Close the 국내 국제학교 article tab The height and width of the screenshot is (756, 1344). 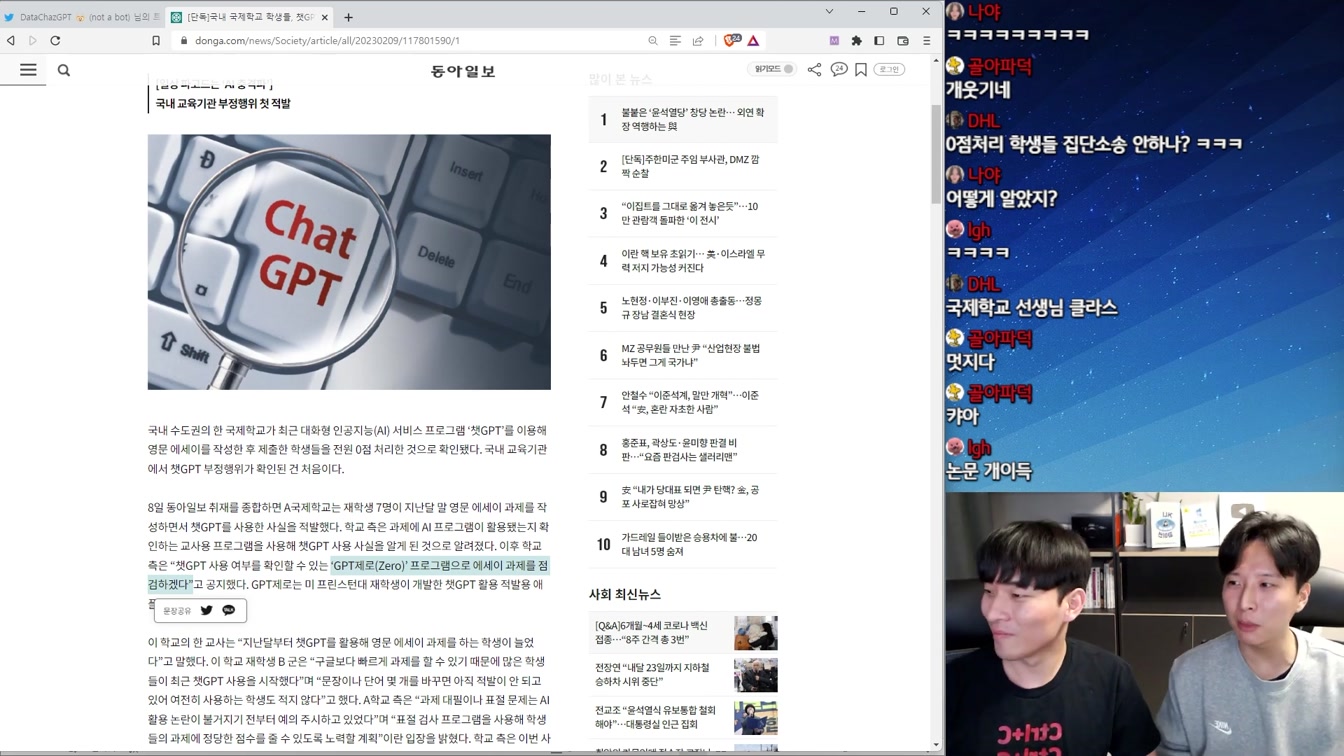(324, 17)
